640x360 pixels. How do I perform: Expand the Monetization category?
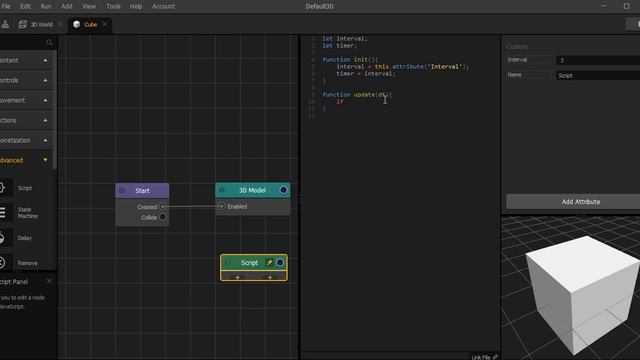[x=26, y=140]
